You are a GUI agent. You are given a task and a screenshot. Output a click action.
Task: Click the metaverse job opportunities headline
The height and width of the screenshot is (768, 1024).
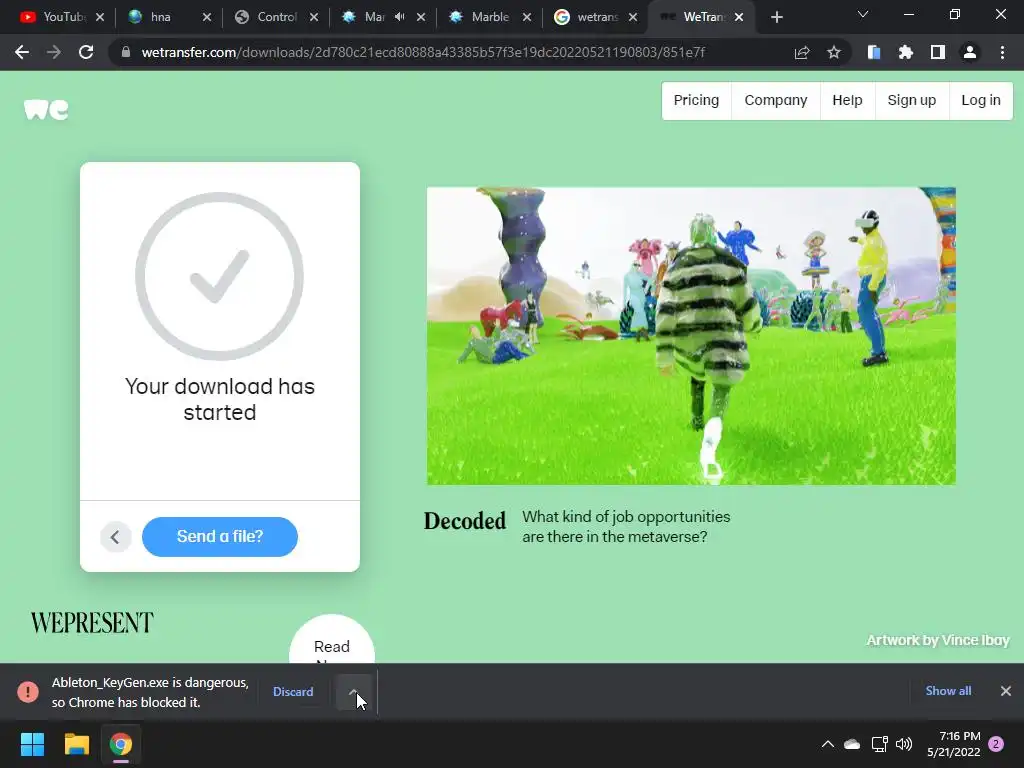tap(626, 526)
